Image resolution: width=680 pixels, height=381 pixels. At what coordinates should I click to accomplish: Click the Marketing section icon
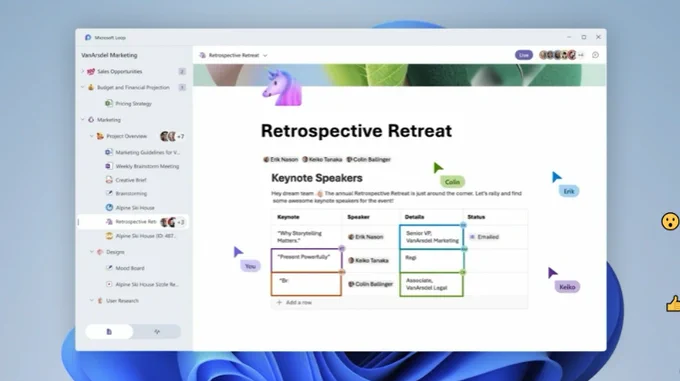(91, 120)
